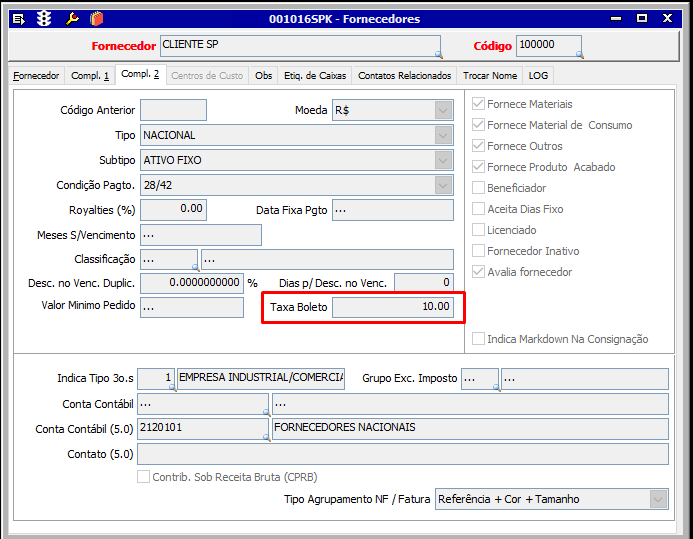
Task: Switch to the Compl. 1 tab
Action: click(90, 76)
